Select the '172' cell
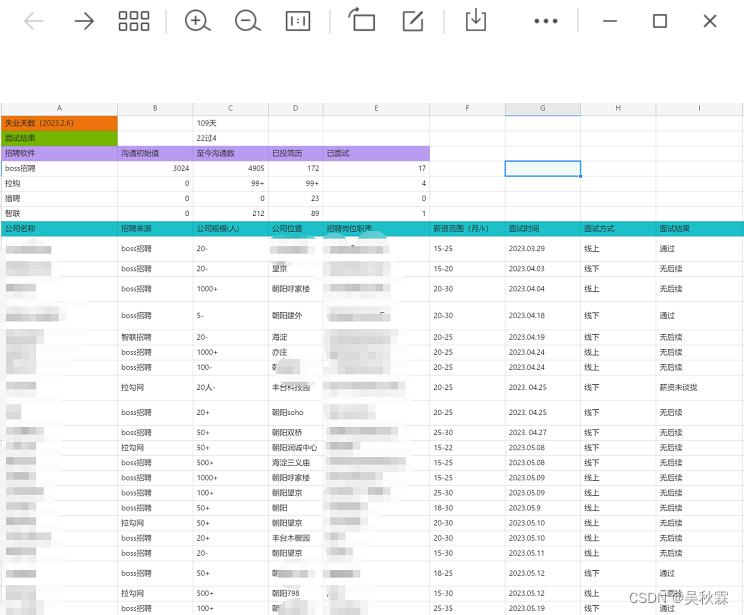 click(x=296, y=168)
